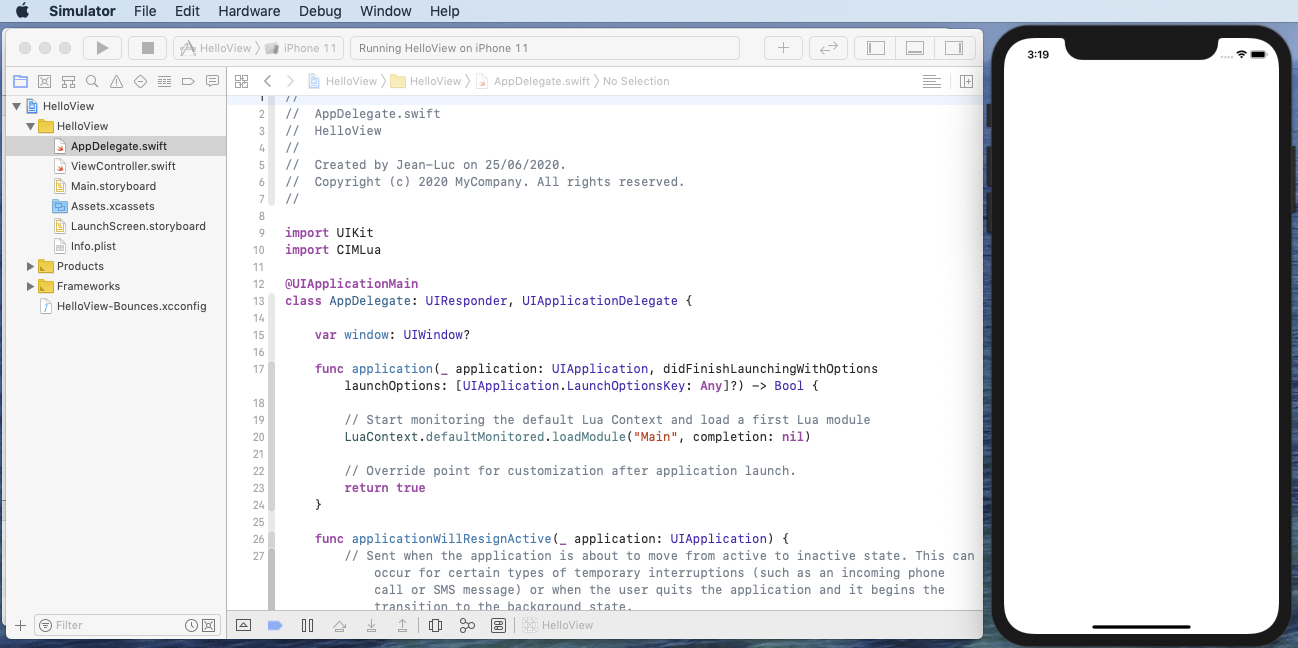Open the Help menu

click(445, 11)
